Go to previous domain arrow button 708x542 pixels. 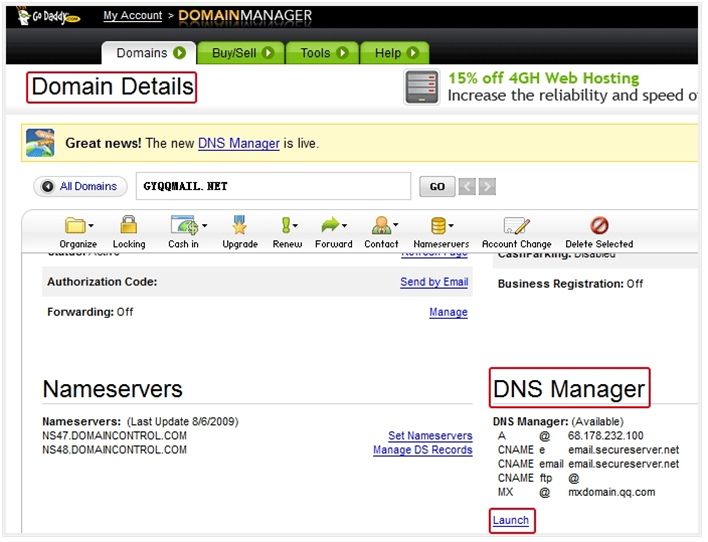coord(467,187)
